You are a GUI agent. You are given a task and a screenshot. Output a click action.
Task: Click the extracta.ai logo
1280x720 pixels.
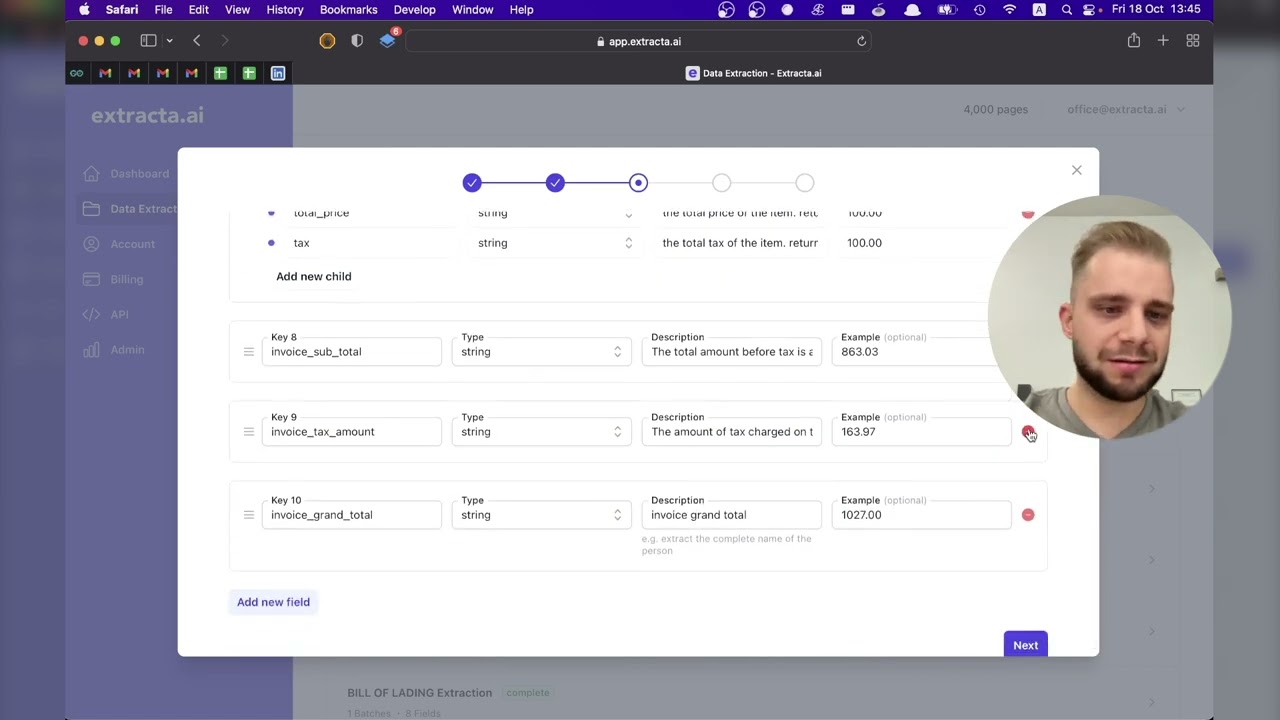[x=147, y=116]
